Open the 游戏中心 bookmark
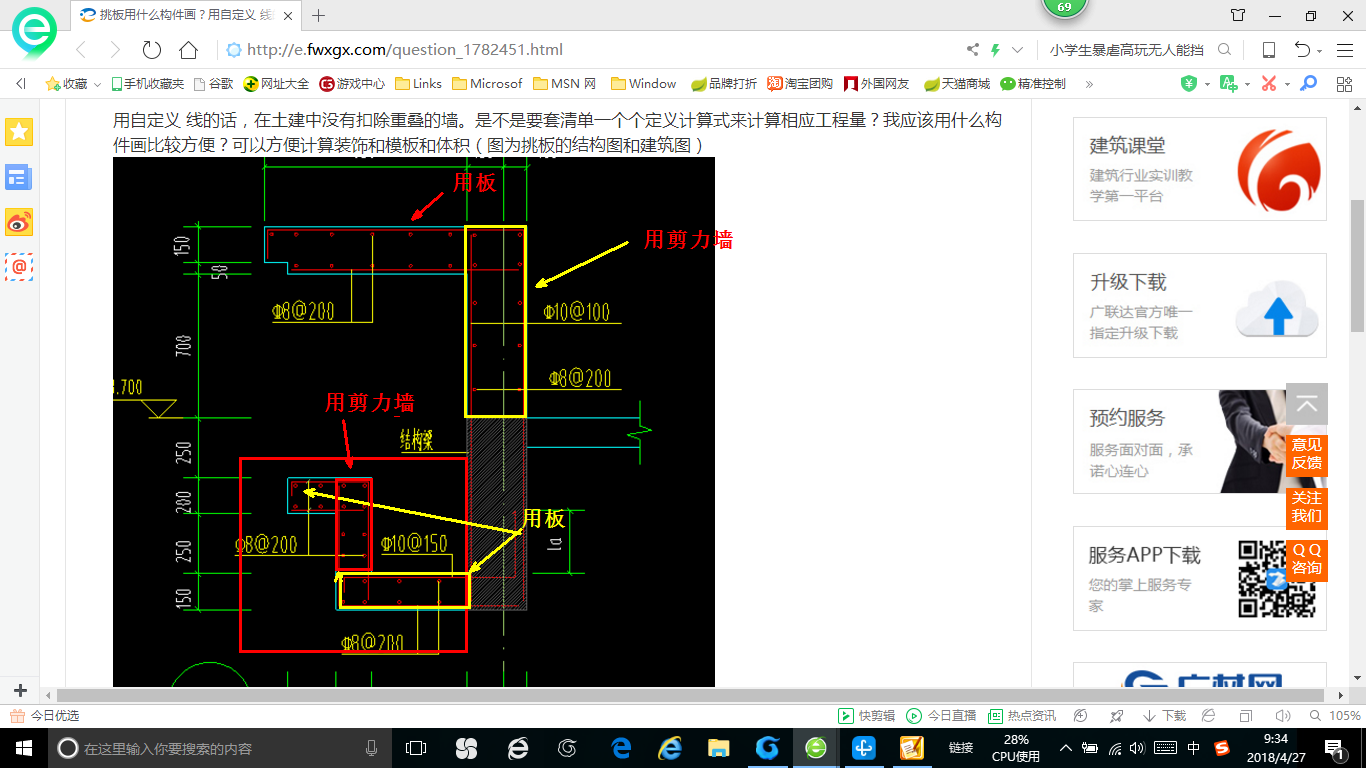Image resolution: width=1366 pixels, height=768 pixels. 352,84
